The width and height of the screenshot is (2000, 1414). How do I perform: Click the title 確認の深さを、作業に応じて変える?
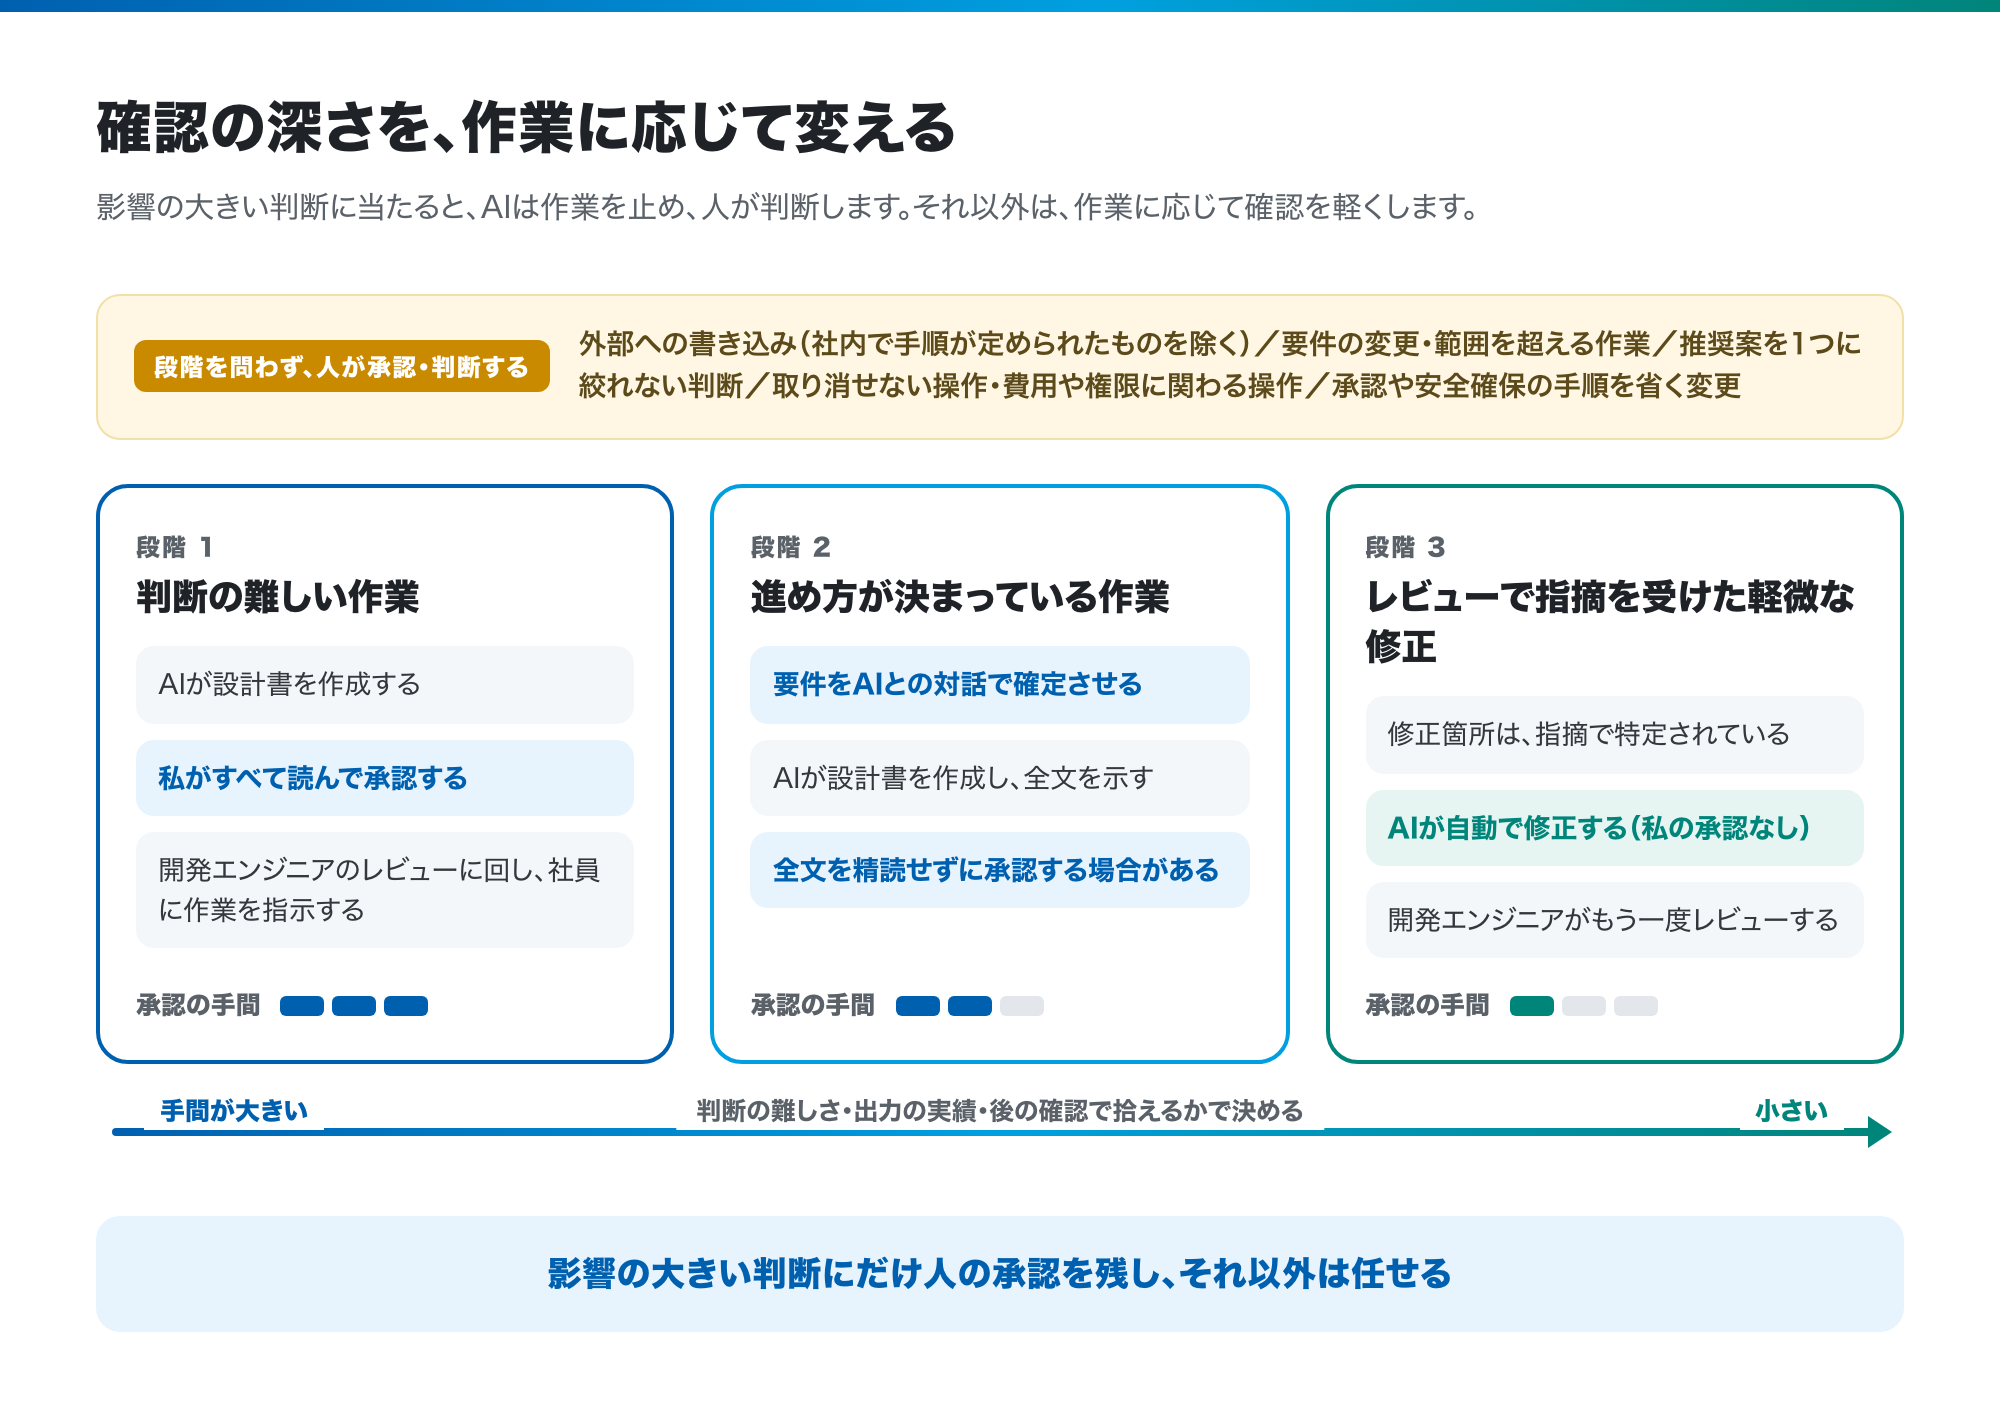click(527, 128)
